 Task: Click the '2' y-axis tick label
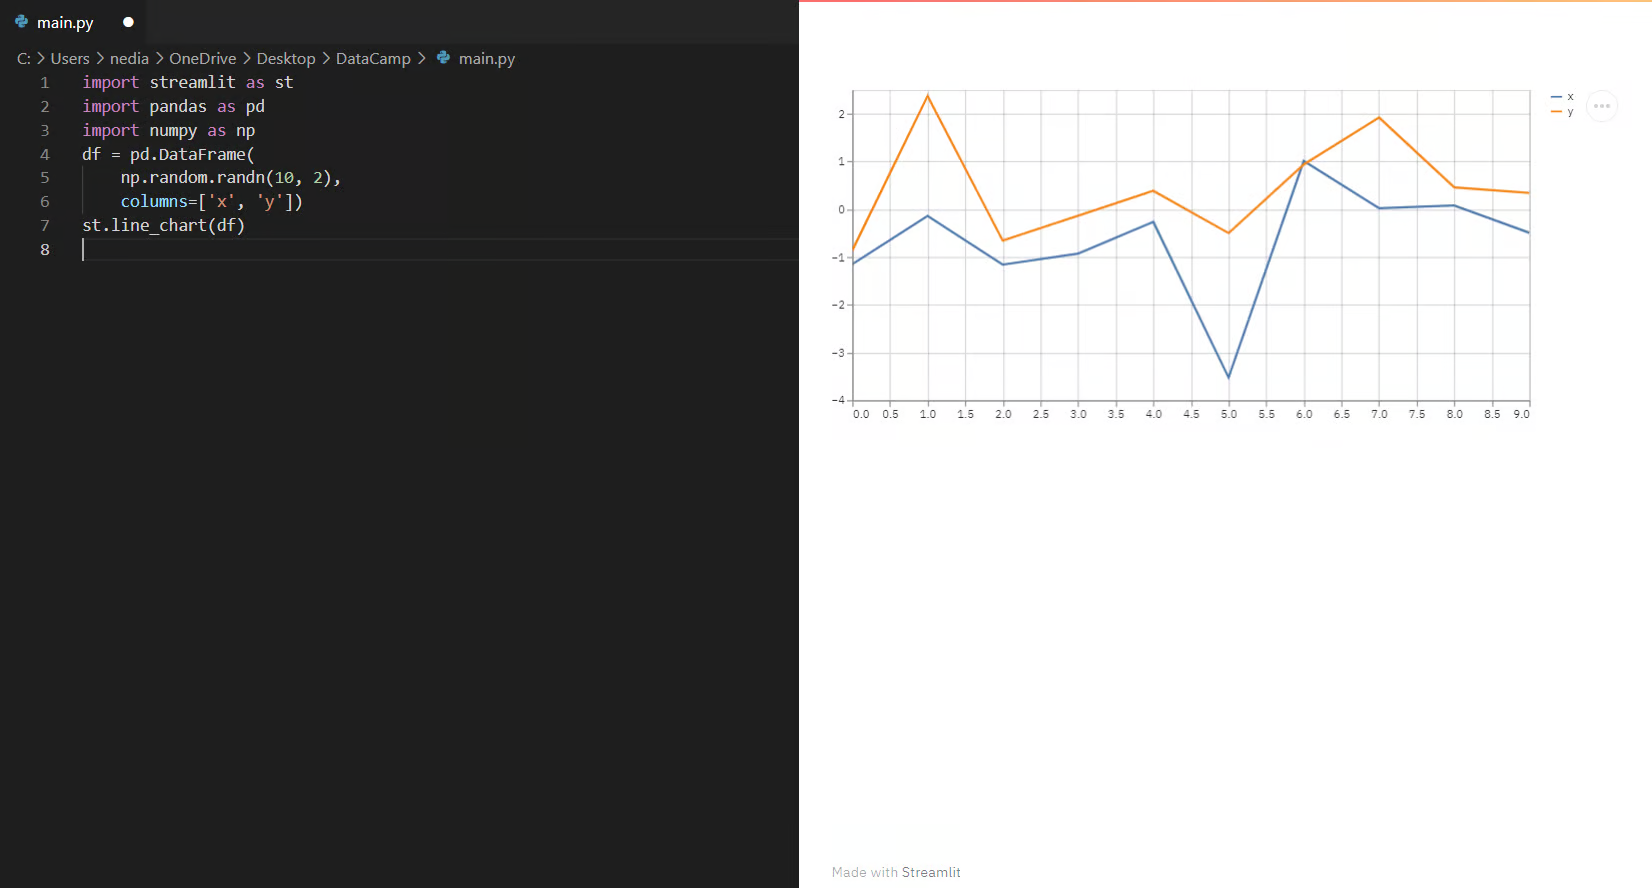(842, 114)
